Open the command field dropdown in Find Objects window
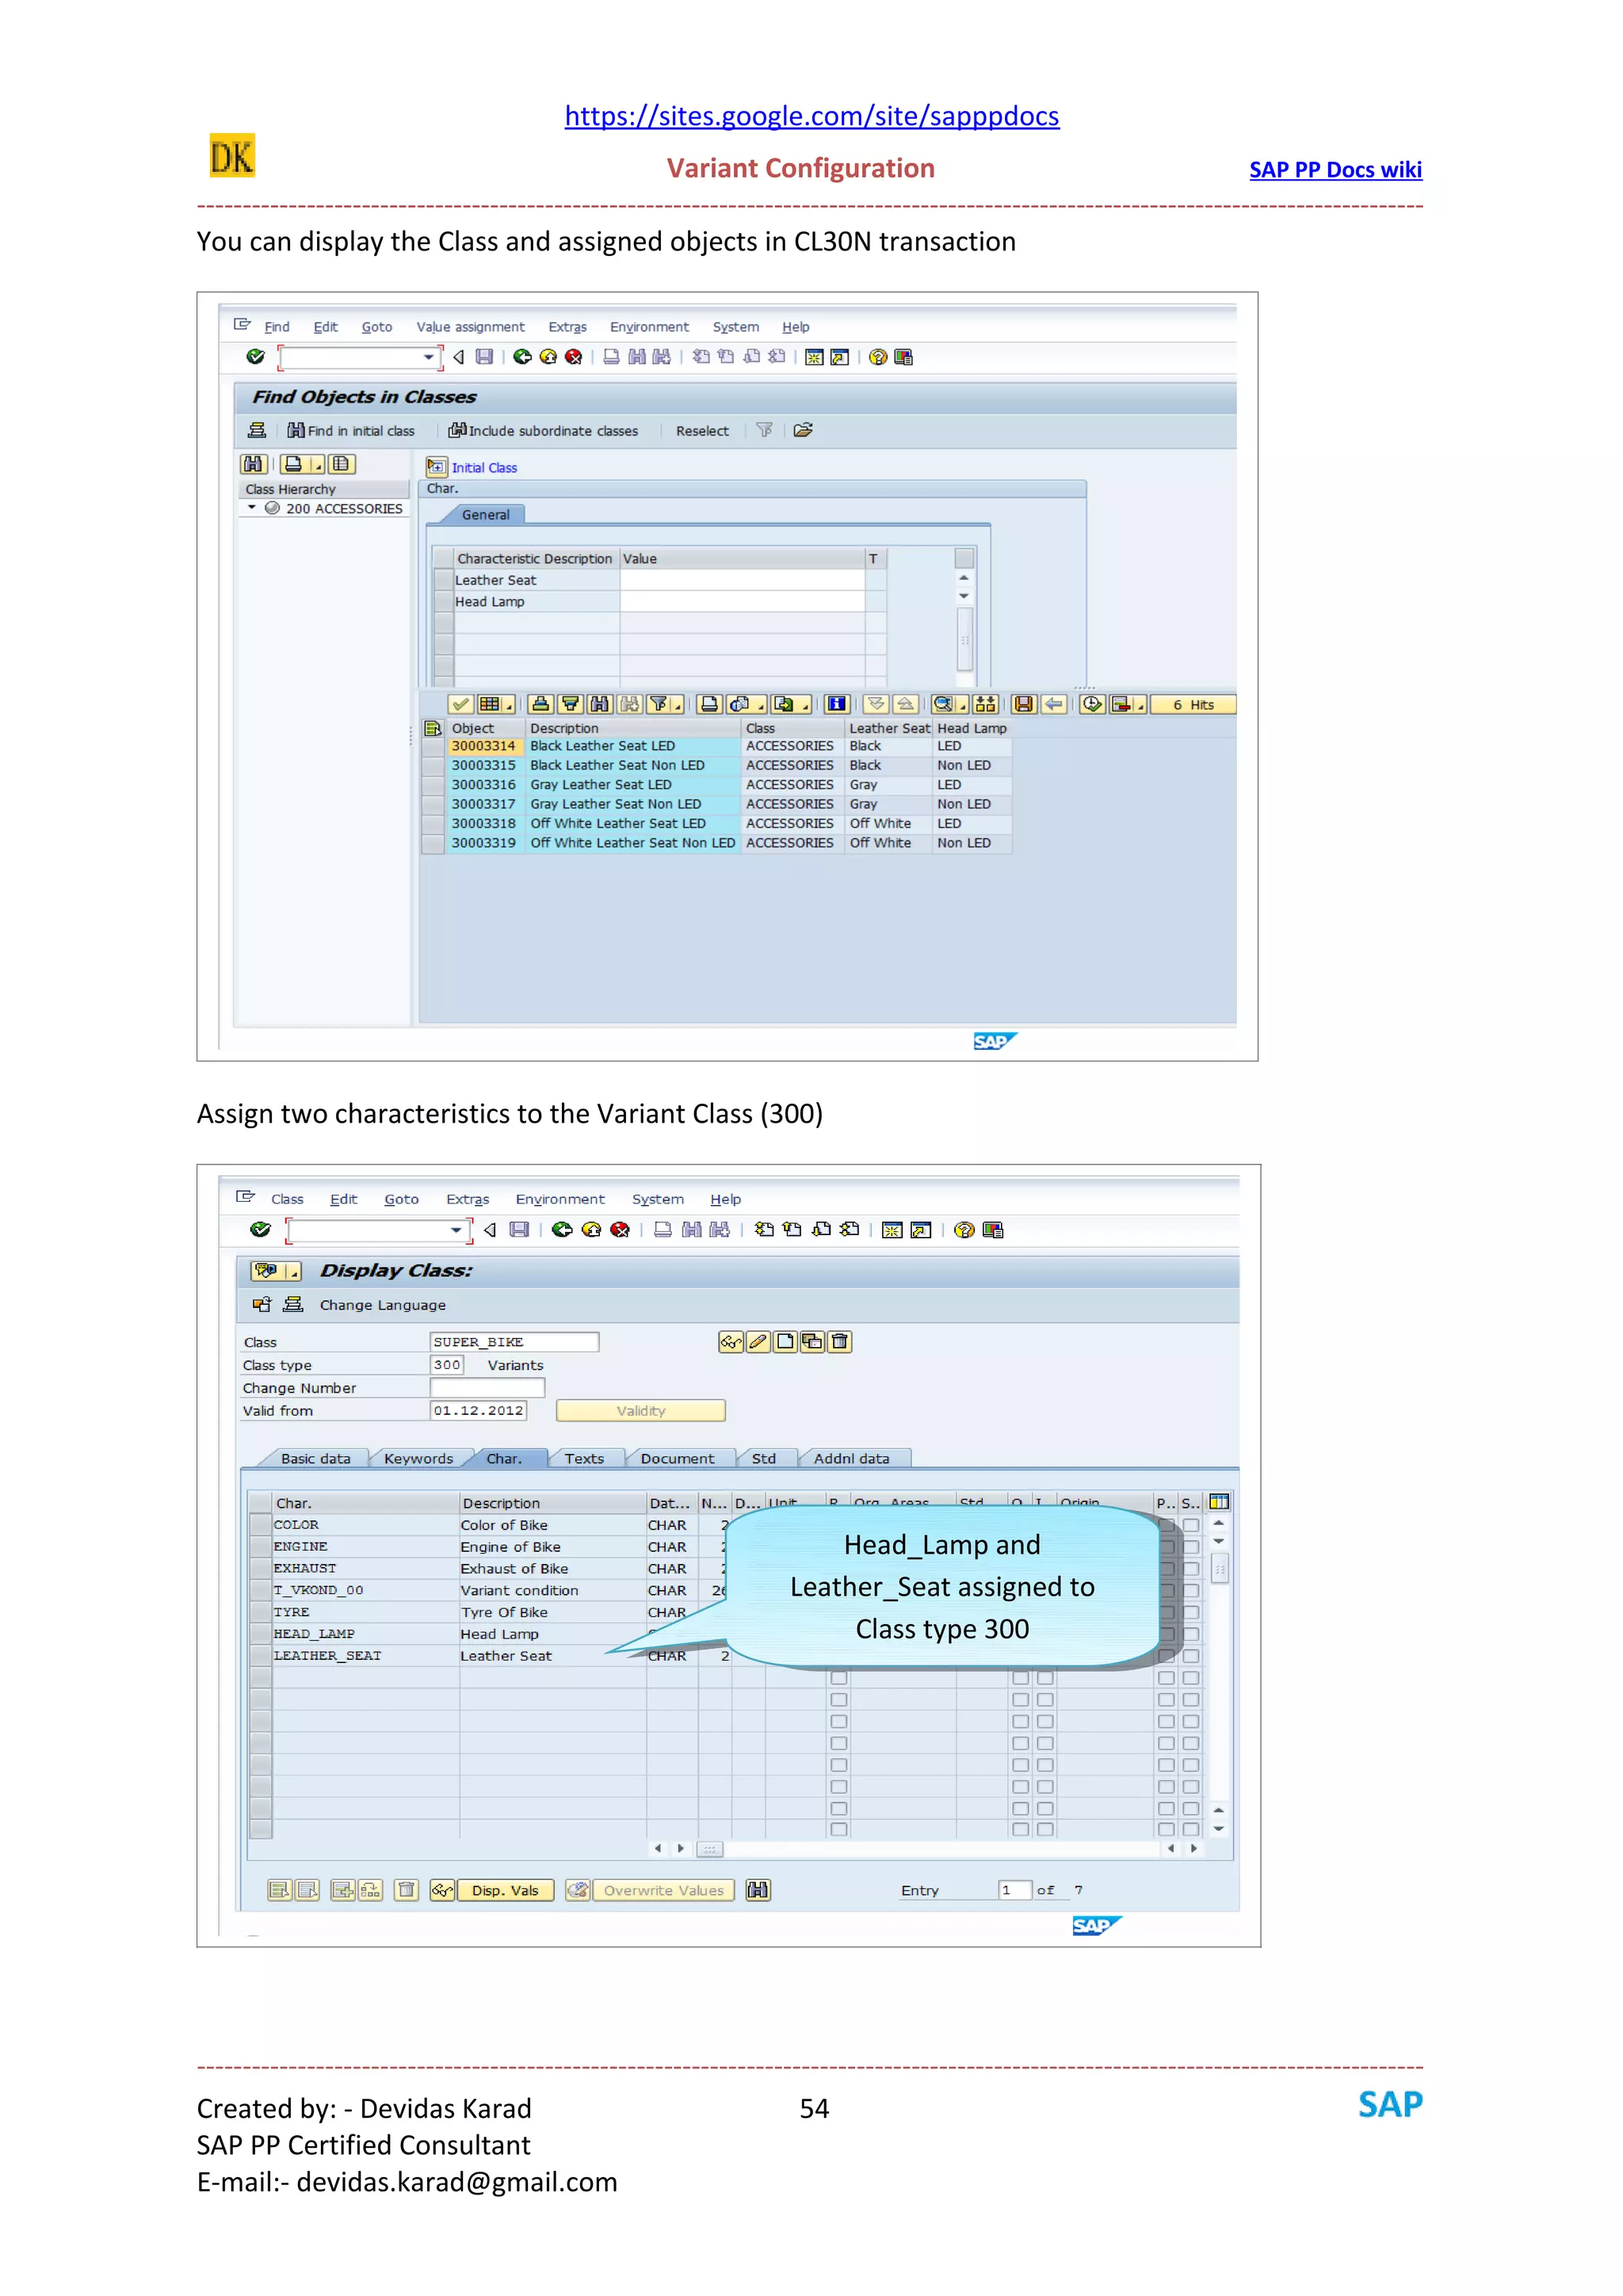This screenshot has height=2296, width=1623. tap(428, 357)
